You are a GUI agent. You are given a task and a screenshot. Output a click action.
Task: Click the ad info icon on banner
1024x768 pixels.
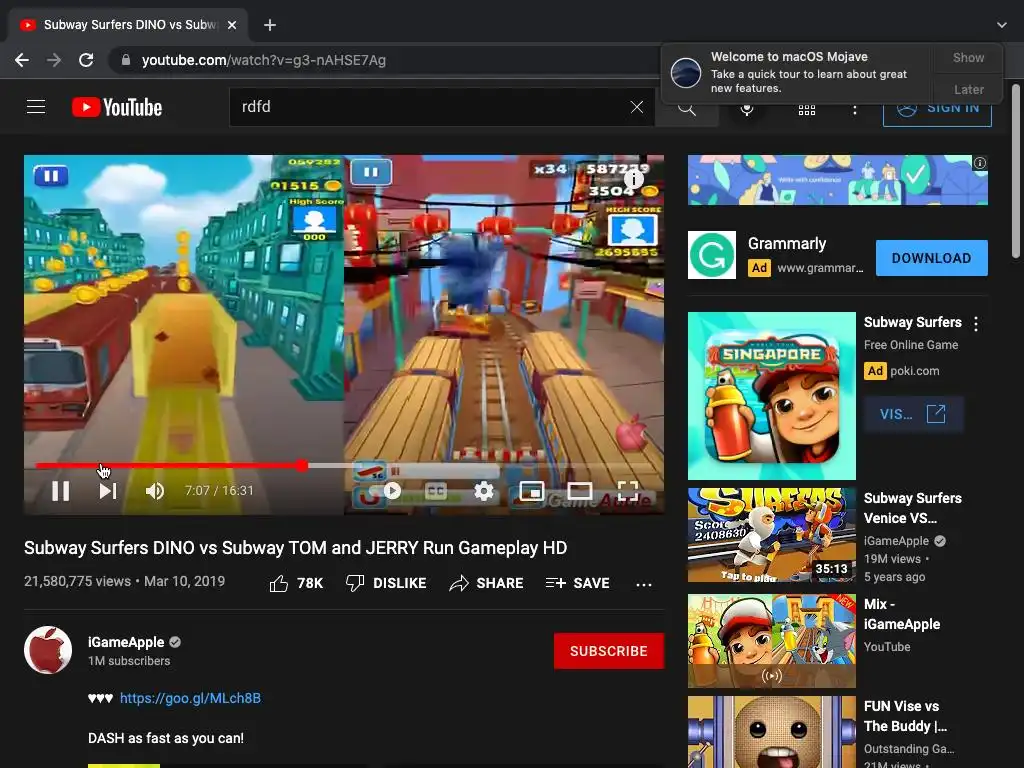coord(980,163)
